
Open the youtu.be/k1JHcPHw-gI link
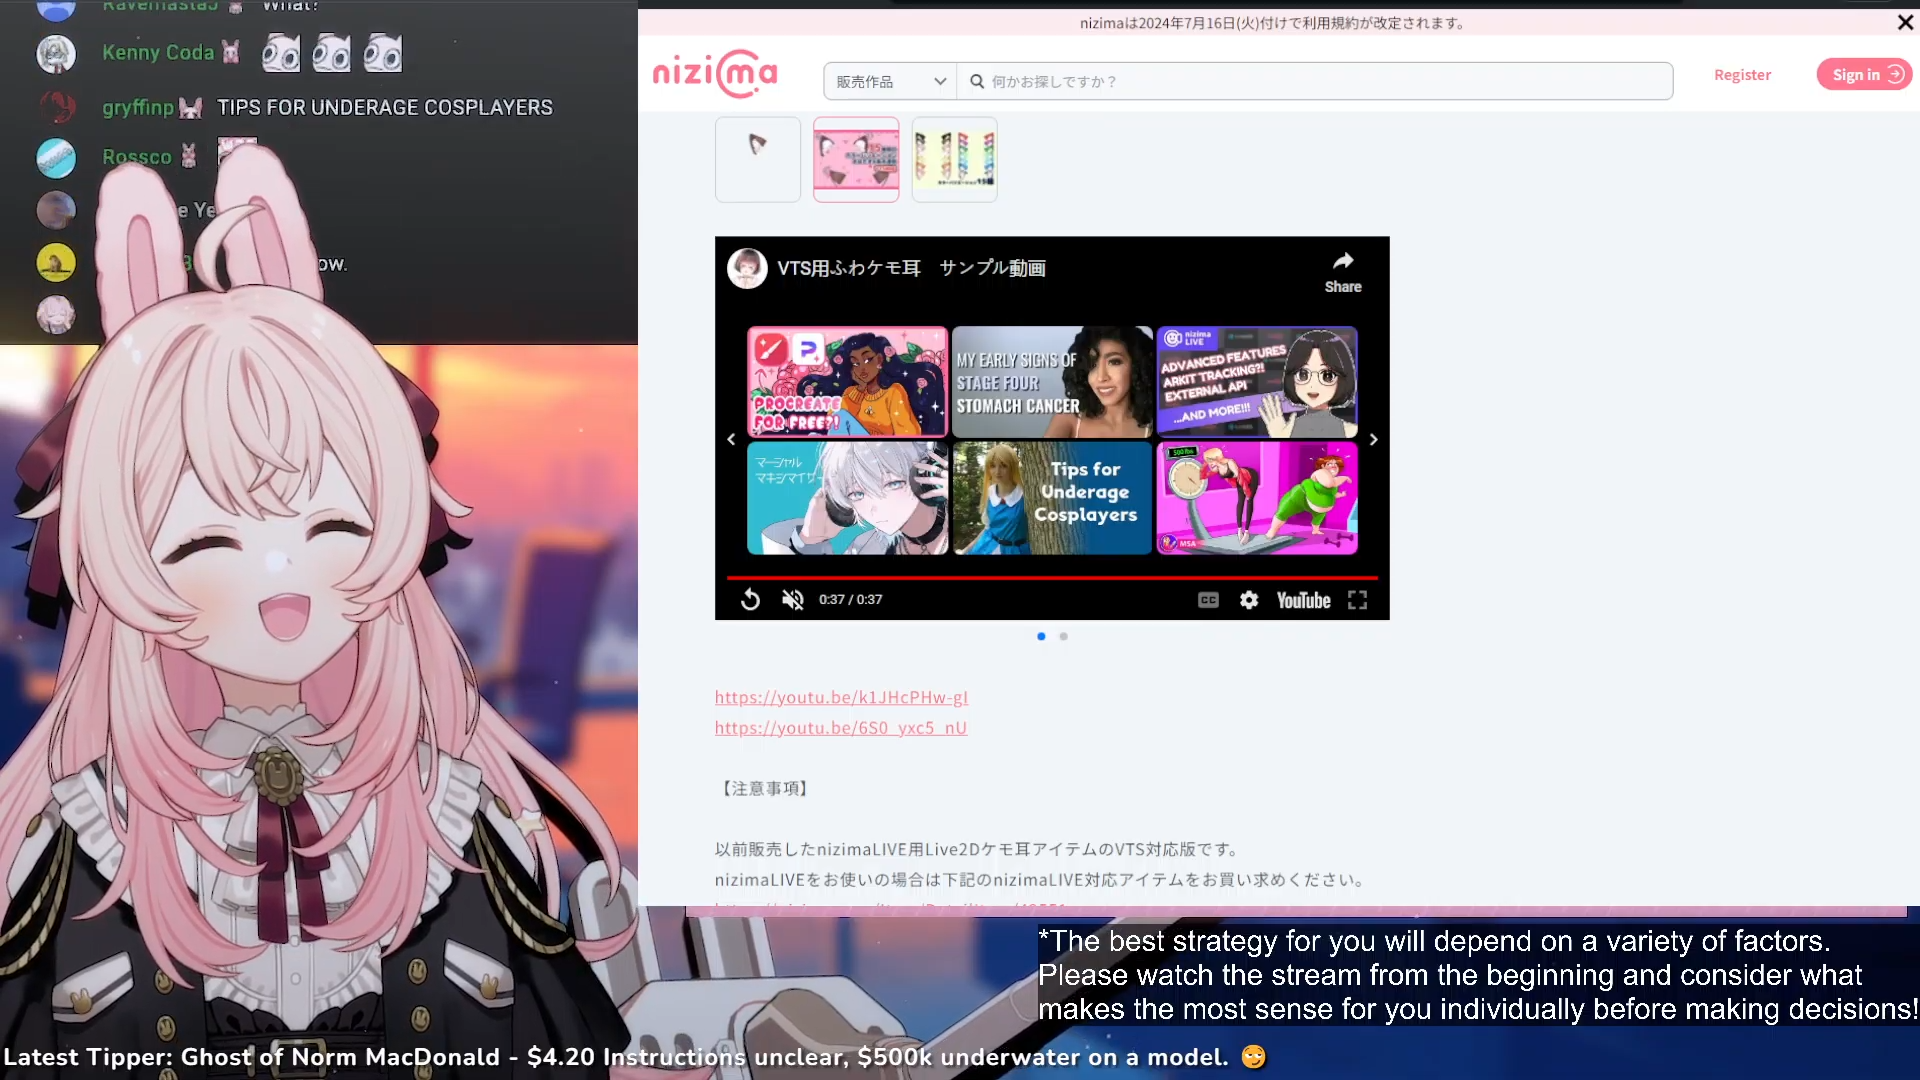(841, 698)
